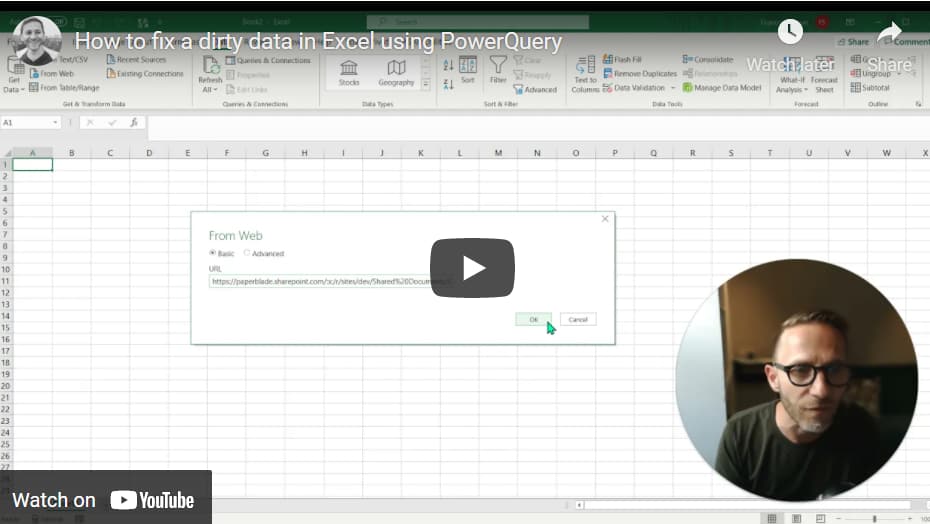
Task: Select the Basic radio button
Action: click(213, 253)
